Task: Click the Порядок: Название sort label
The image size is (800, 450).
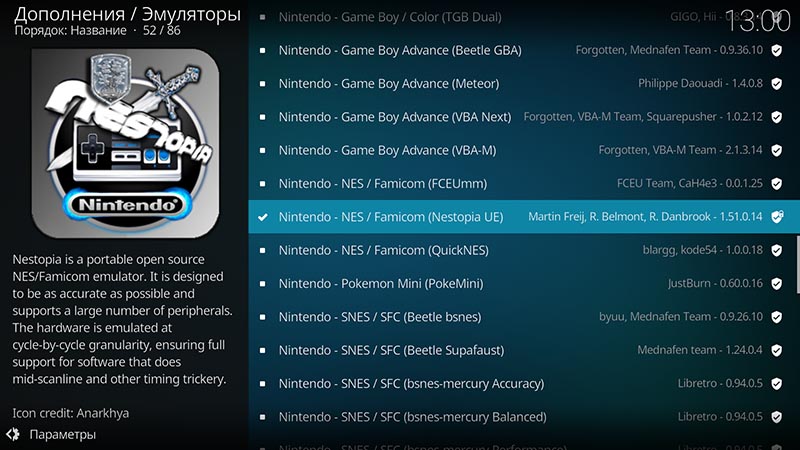Action: [x=70, y=31]
